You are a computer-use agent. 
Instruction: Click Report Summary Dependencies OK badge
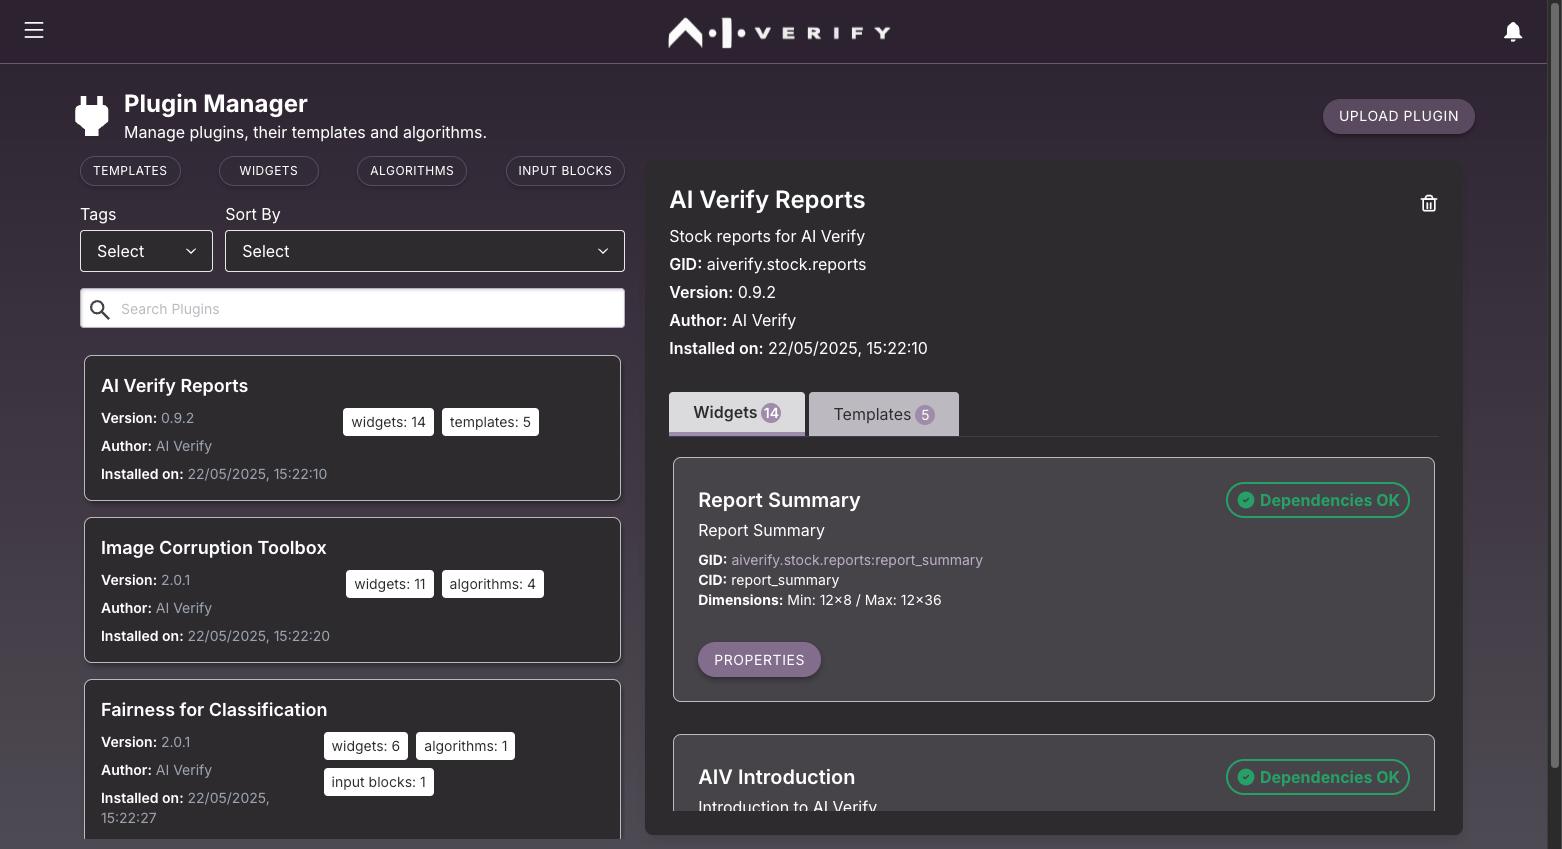point(1318,500)
